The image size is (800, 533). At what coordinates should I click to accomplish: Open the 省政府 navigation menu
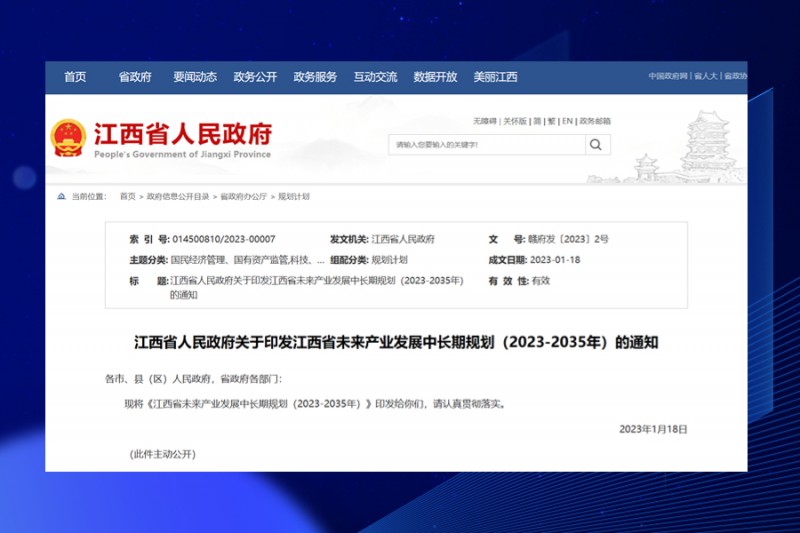[x=135, y=77]
